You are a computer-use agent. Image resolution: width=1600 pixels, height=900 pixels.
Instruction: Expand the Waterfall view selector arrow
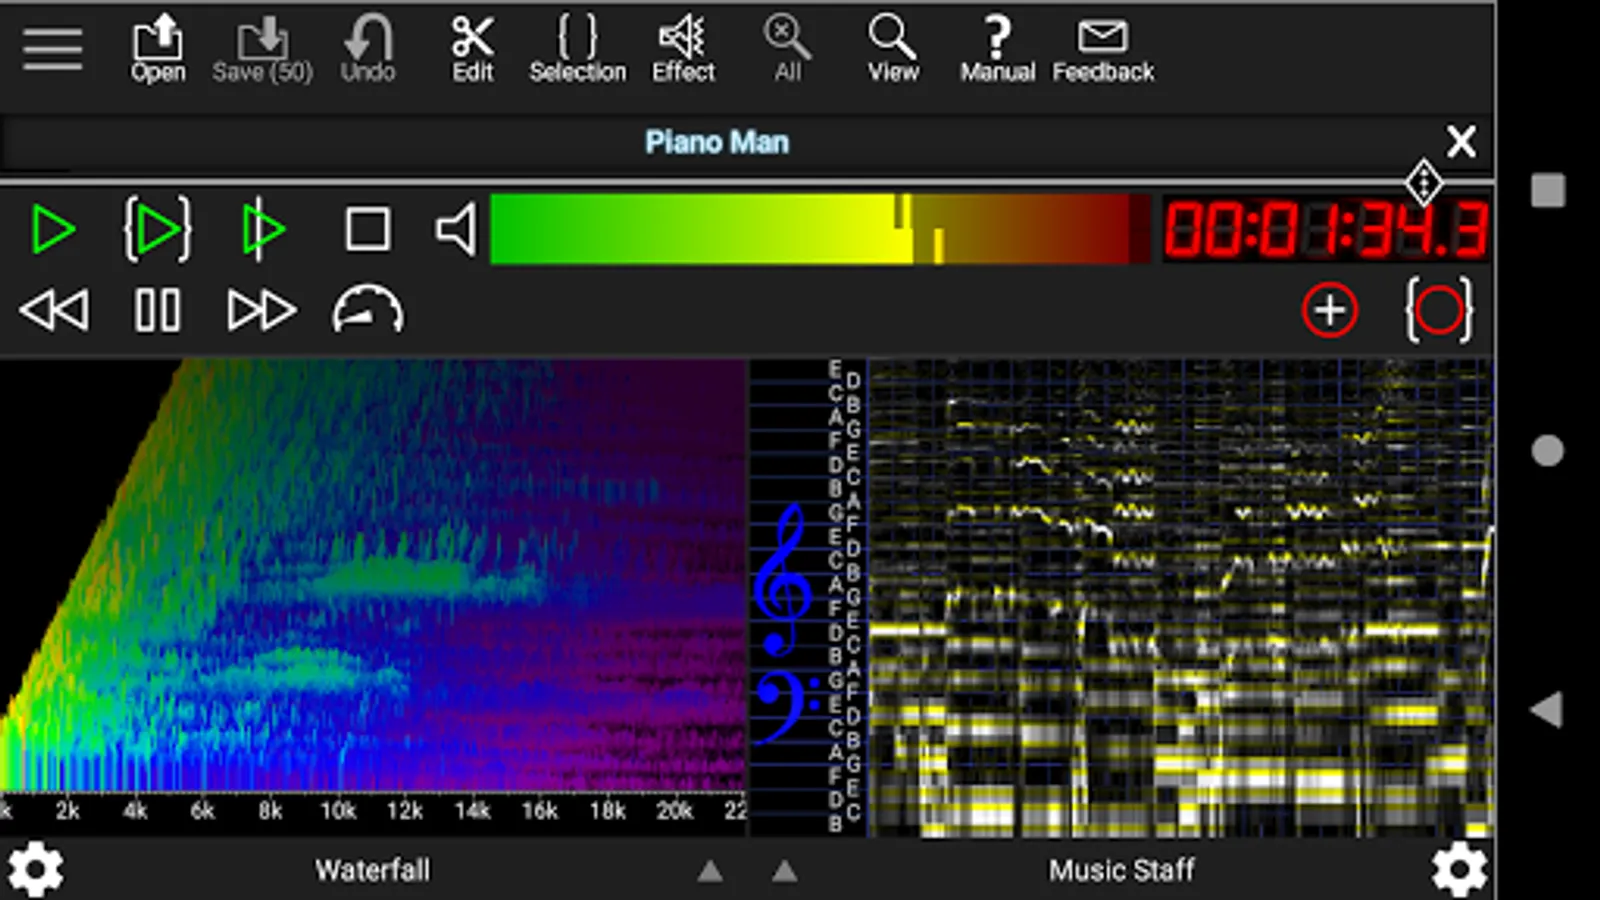[x=710, y=871]
